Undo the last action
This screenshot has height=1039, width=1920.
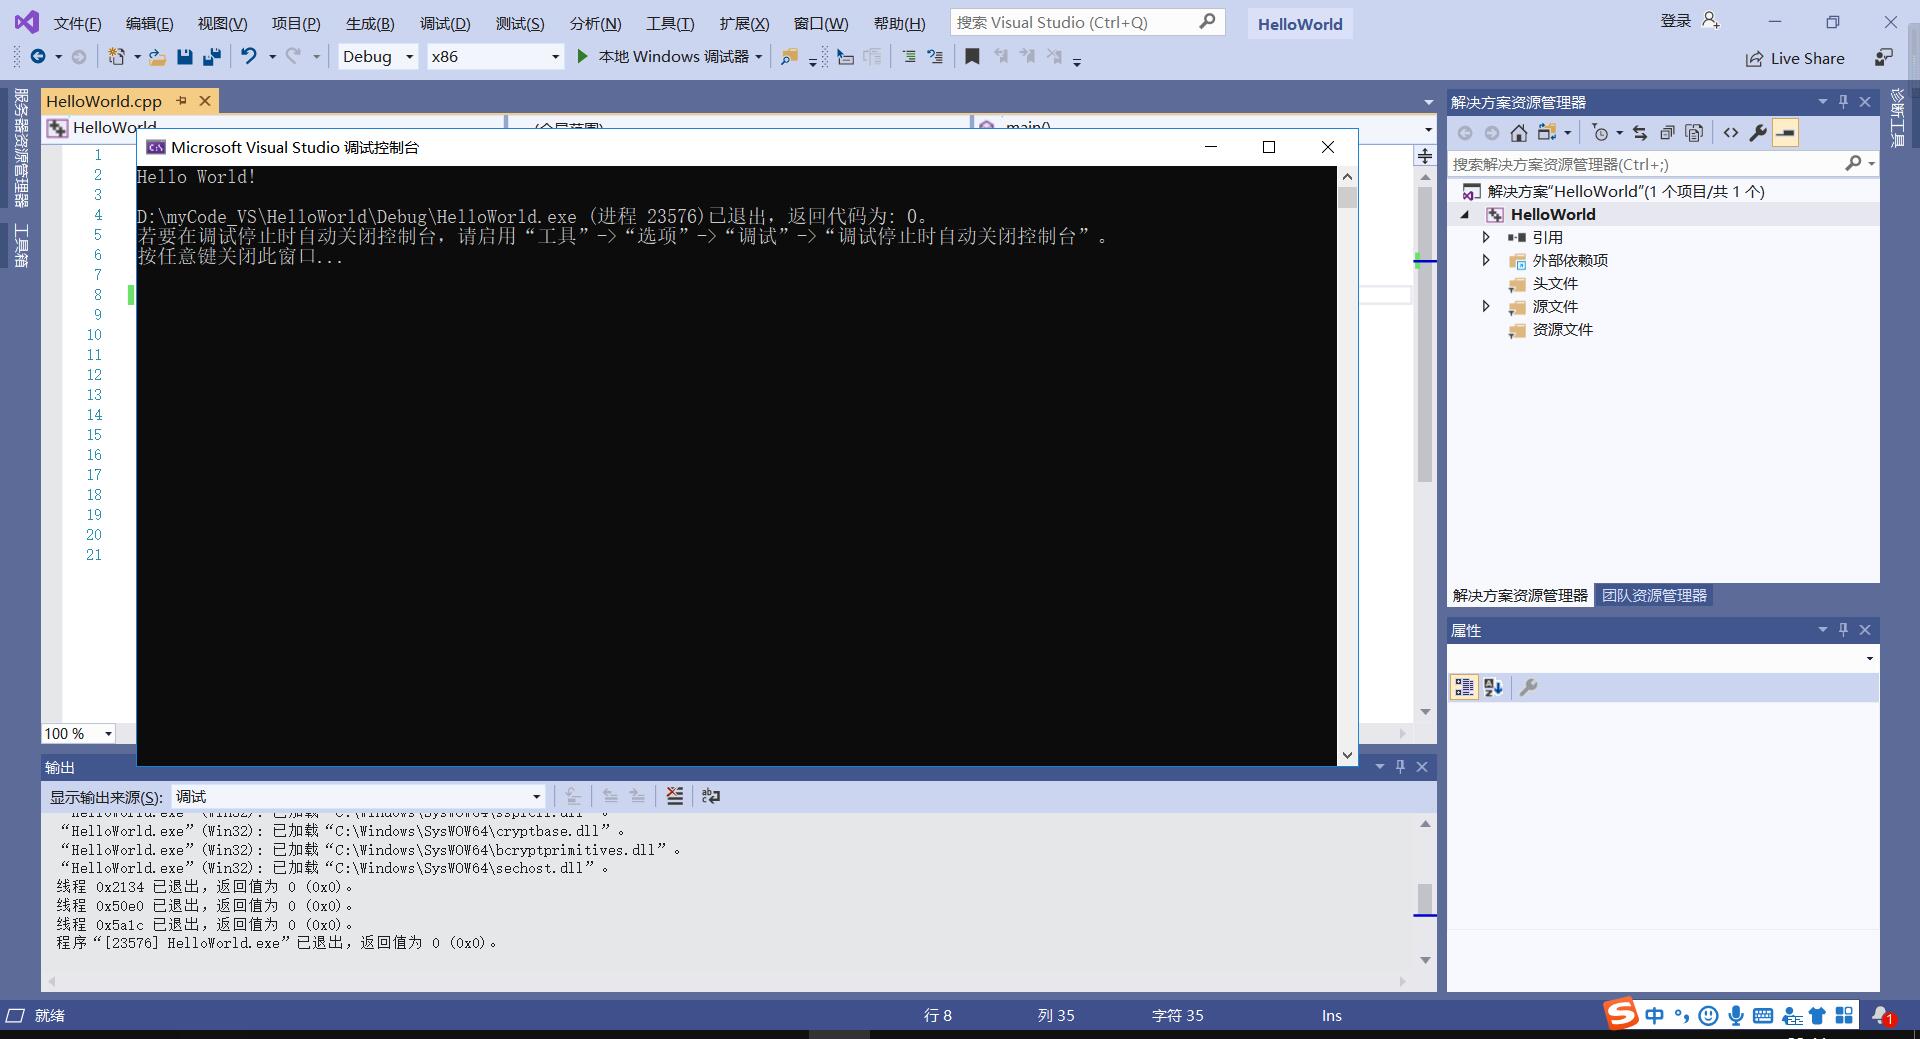[248, 57]
